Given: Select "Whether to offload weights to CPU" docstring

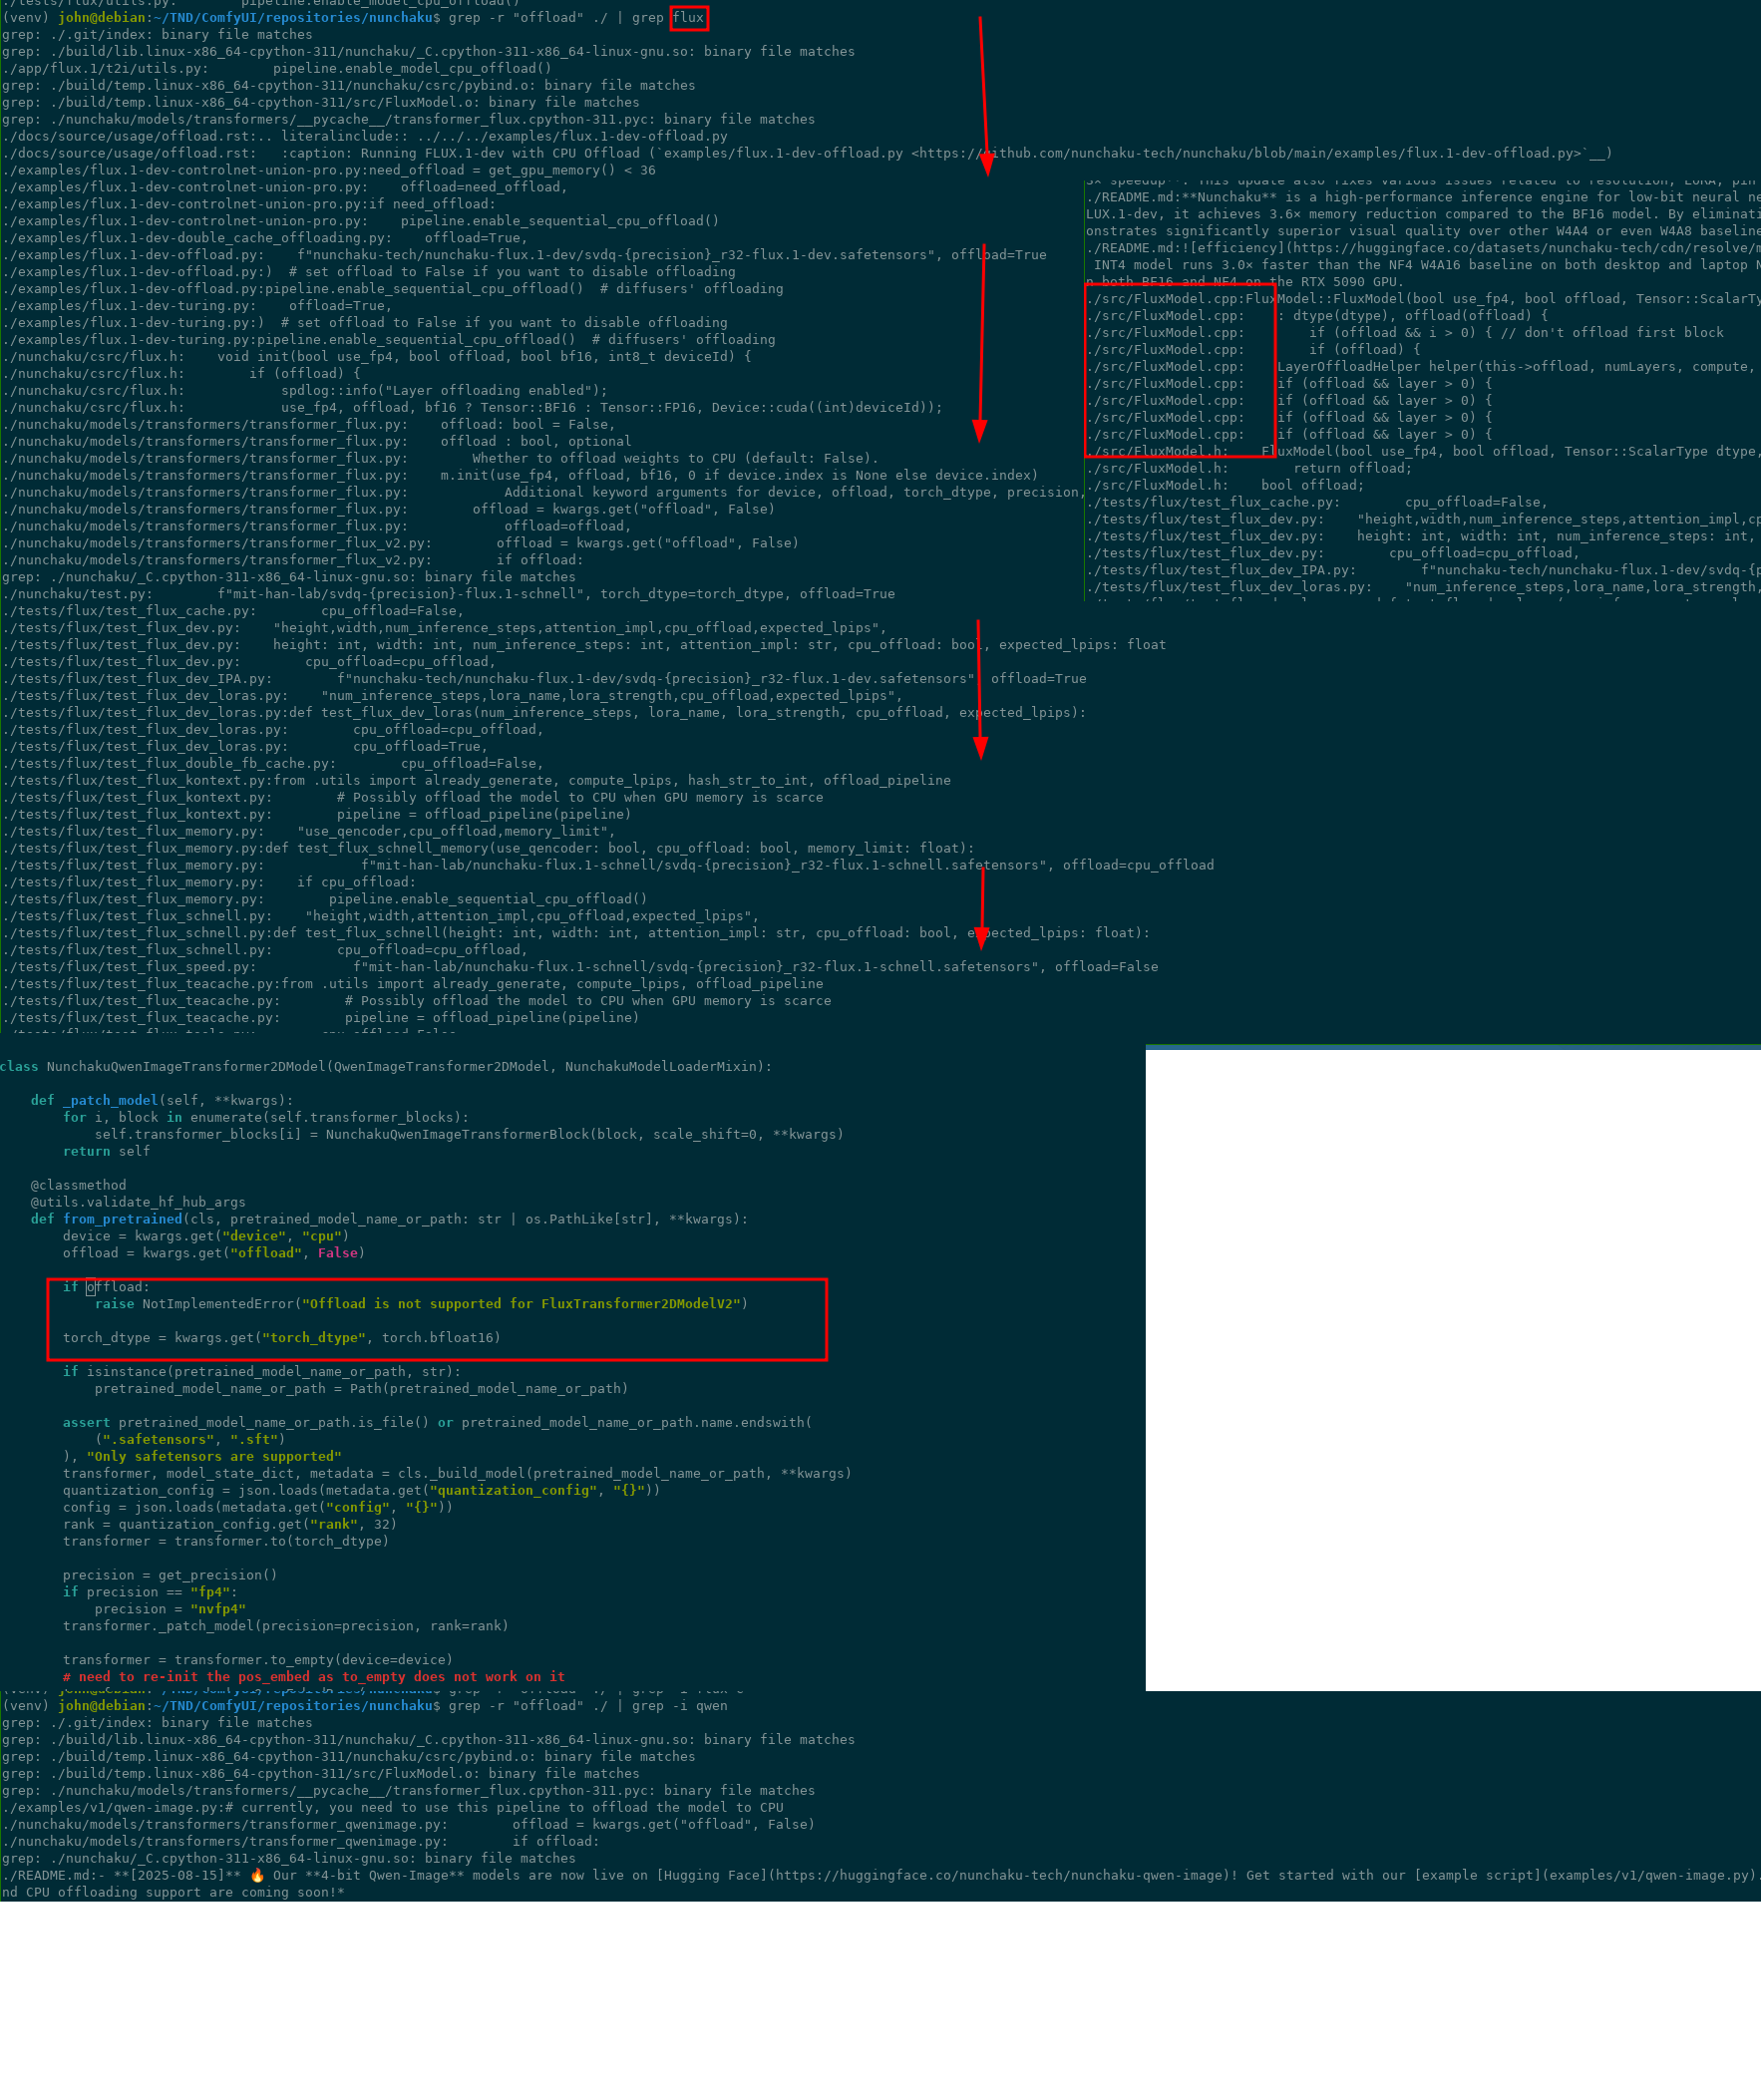Looking at the screenshot, I should 675,459.
